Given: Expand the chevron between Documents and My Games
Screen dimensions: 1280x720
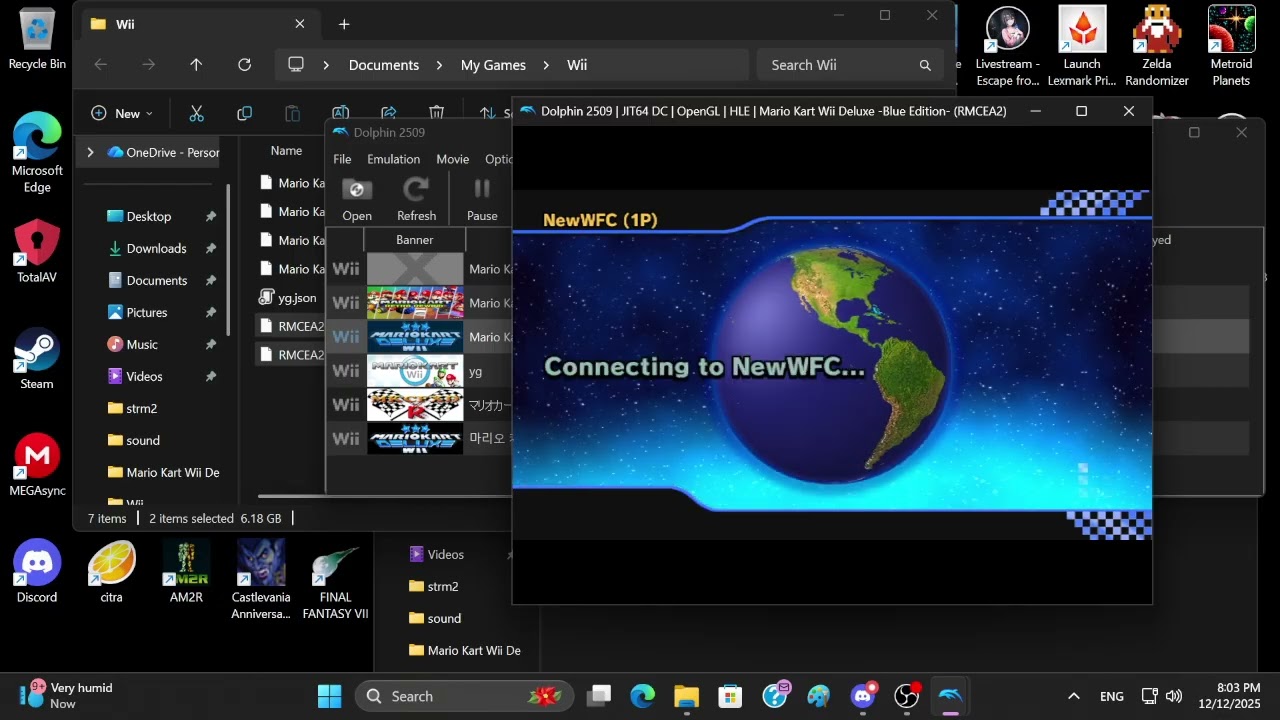Looking at the screenshot, I should click(x=440, y=65).
